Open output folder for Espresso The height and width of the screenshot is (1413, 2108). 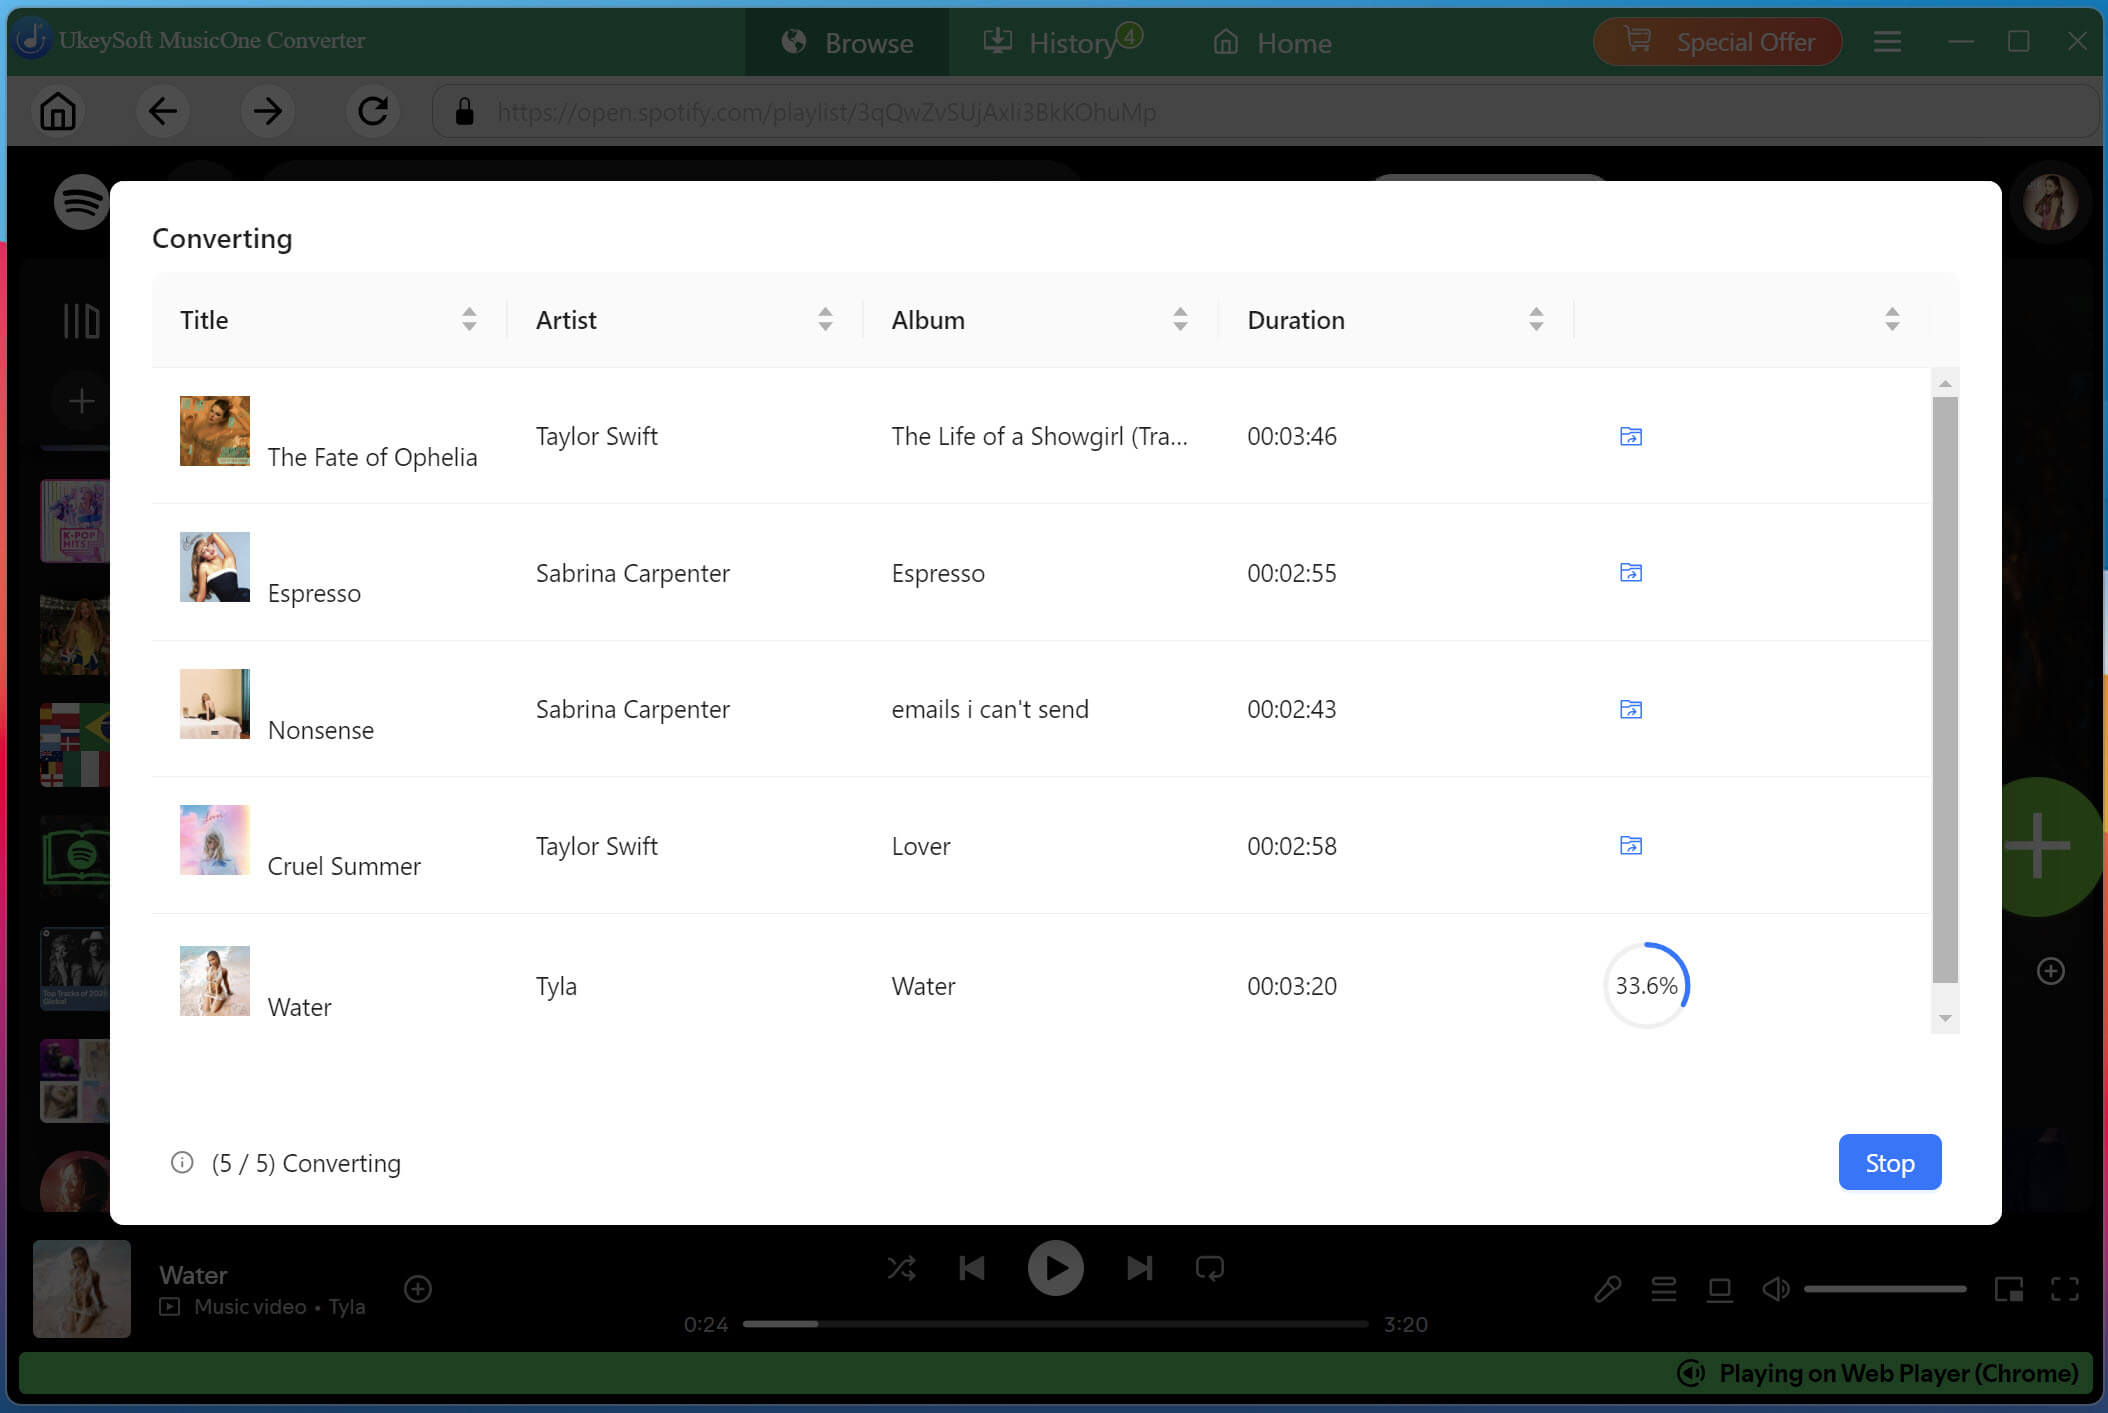1631,572
